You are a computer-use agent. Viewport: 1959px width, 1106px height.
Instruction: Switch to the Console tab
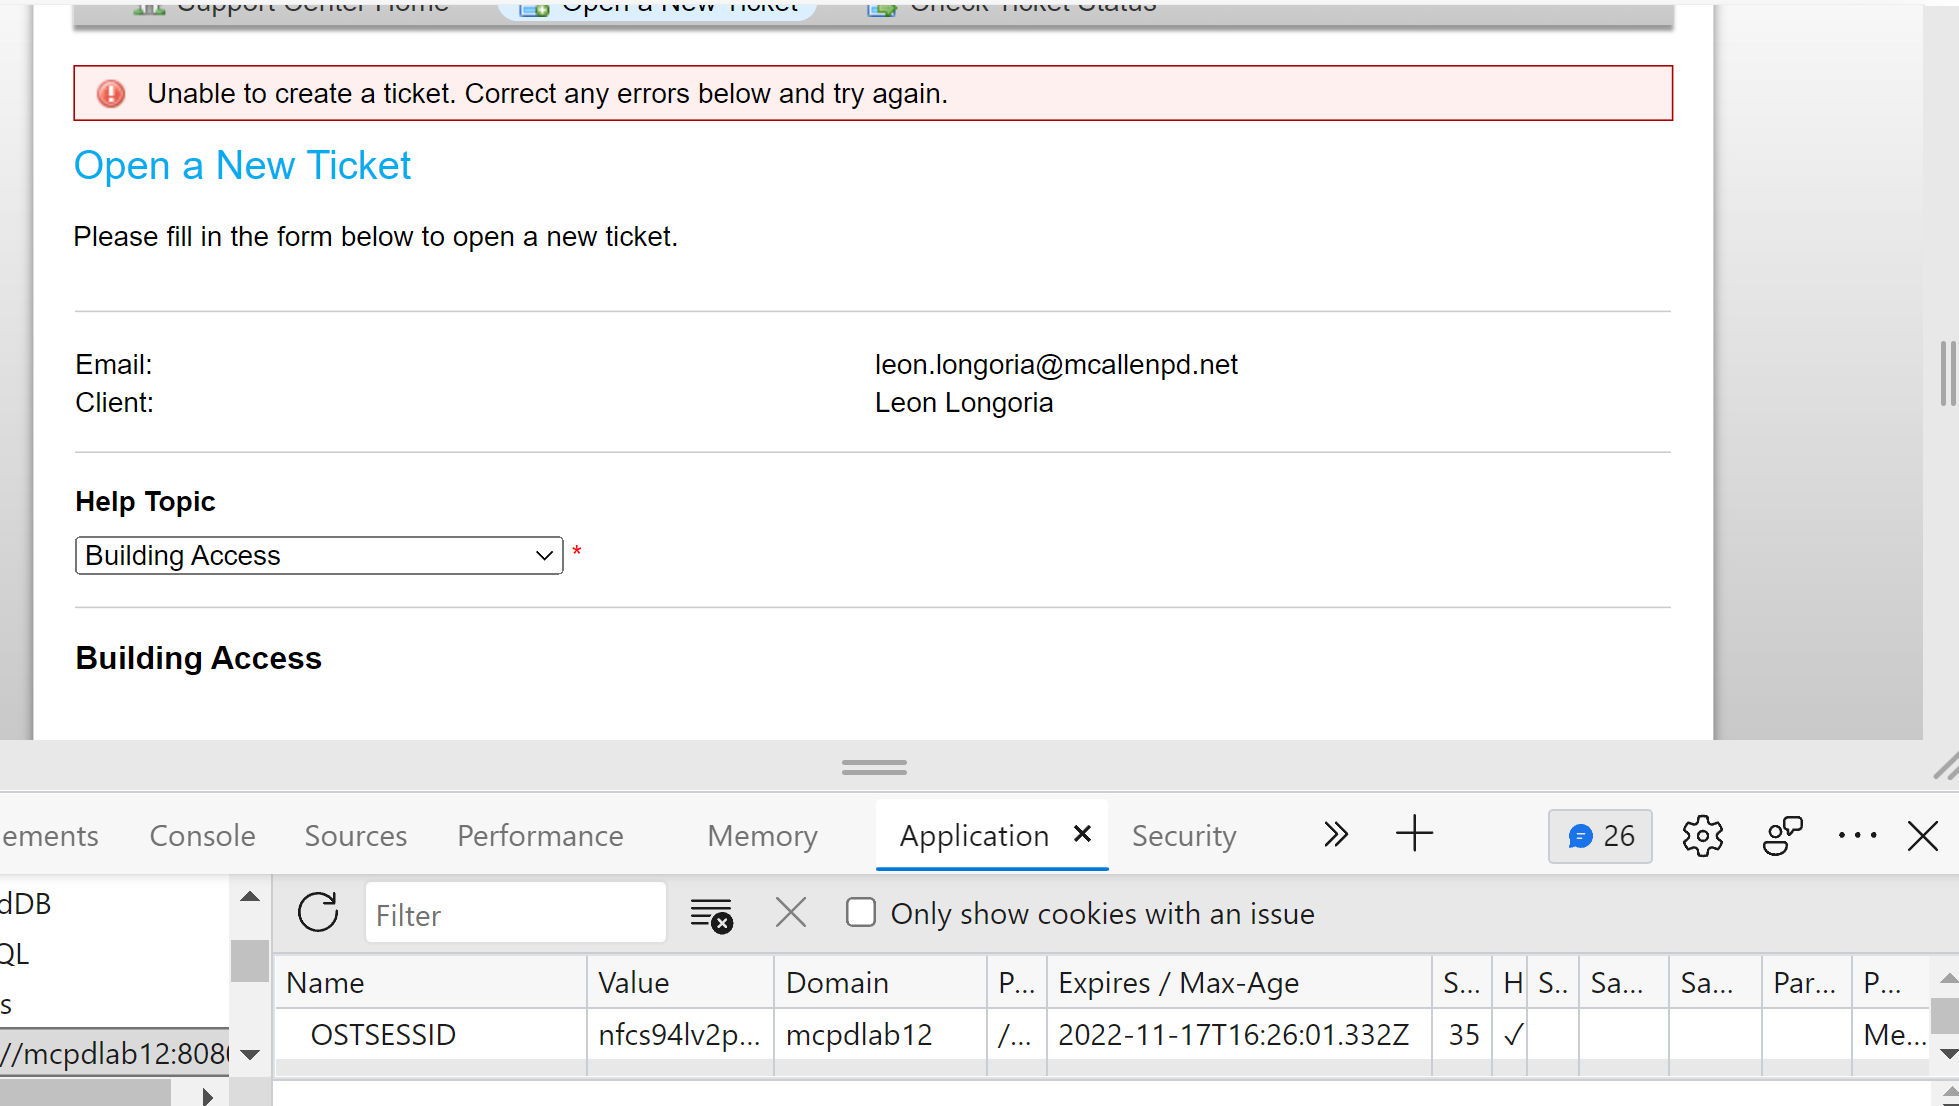(202, 836)
